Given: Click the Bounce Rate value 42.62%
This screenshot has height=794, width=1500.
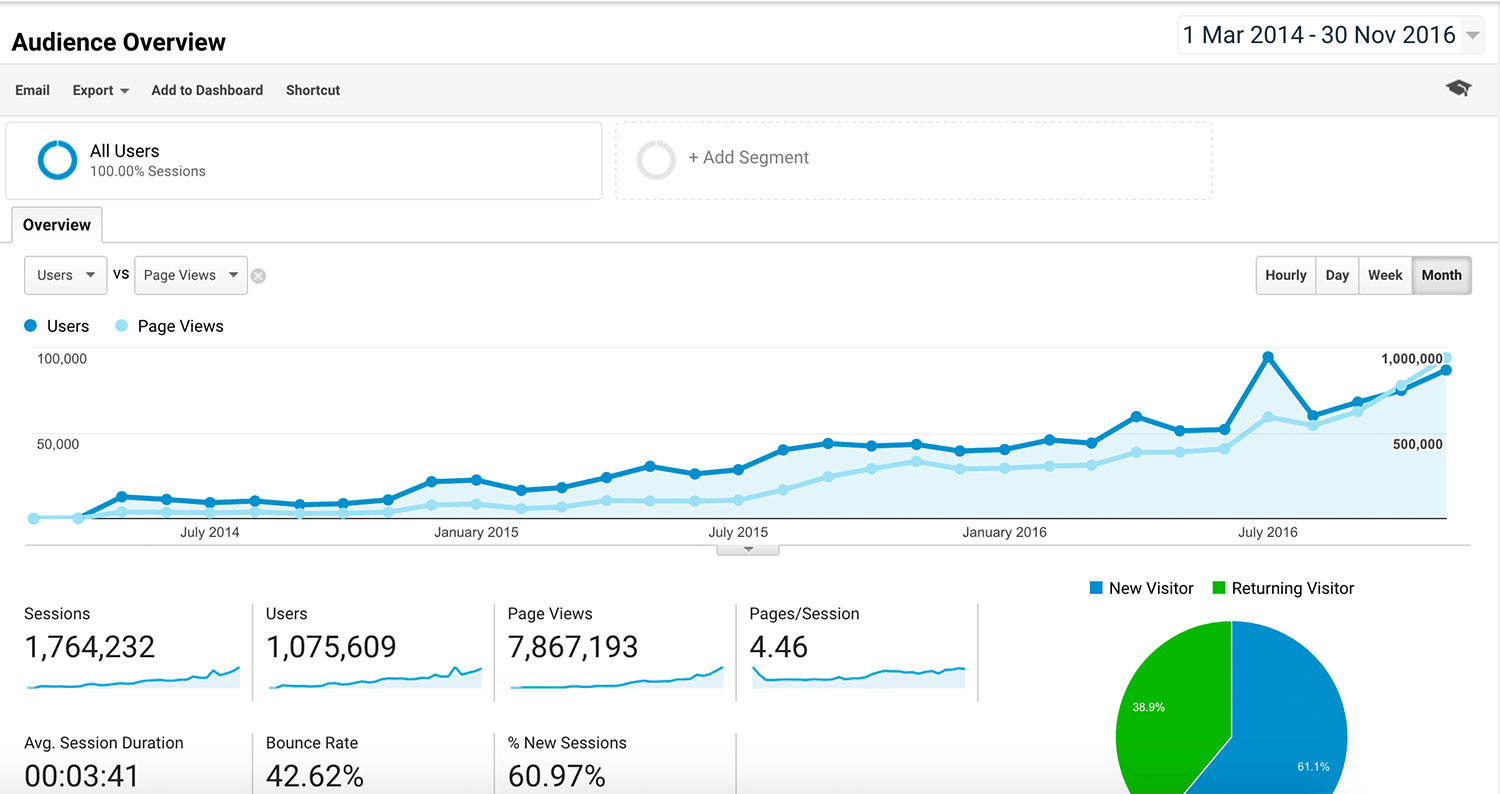Looking at the screenshot, I should coord(315,776).
